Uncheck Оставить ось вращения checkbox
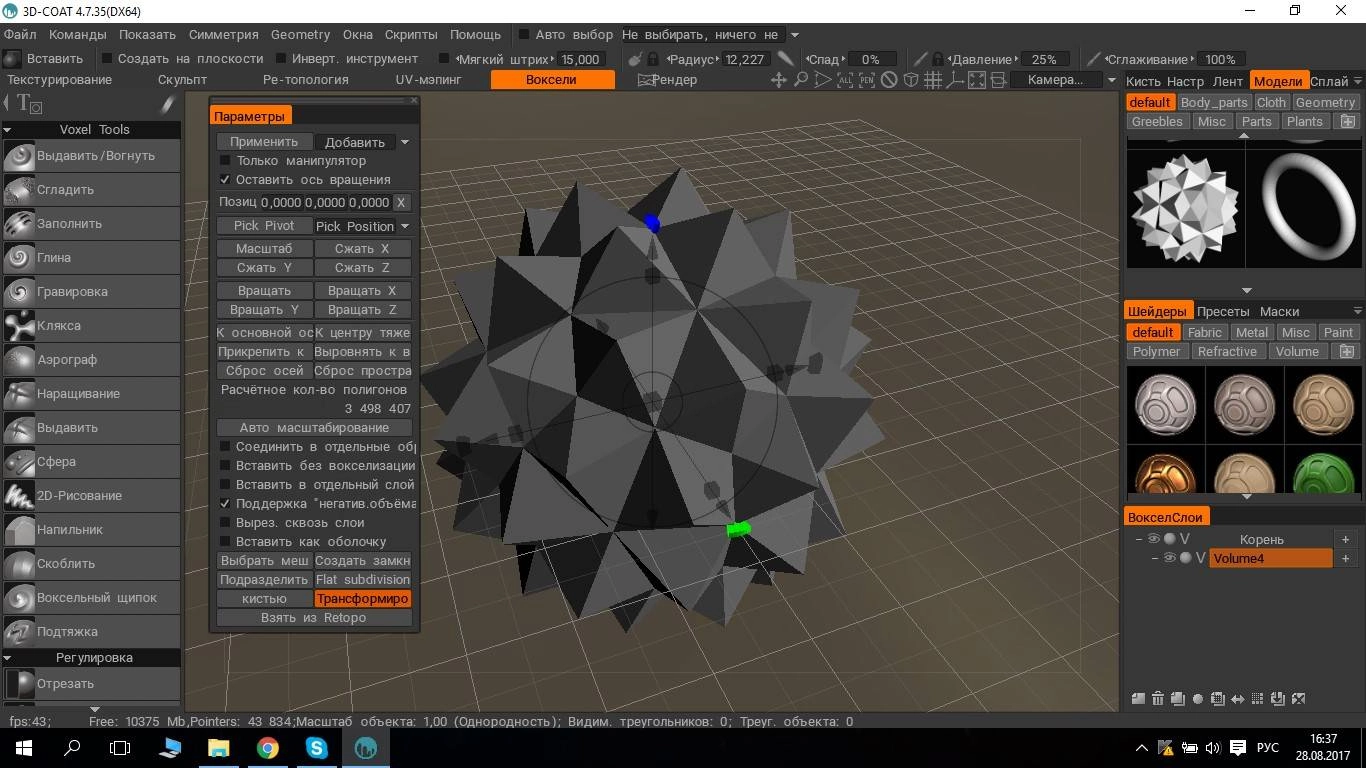1366x768 pixels. [x=225, y=179]
